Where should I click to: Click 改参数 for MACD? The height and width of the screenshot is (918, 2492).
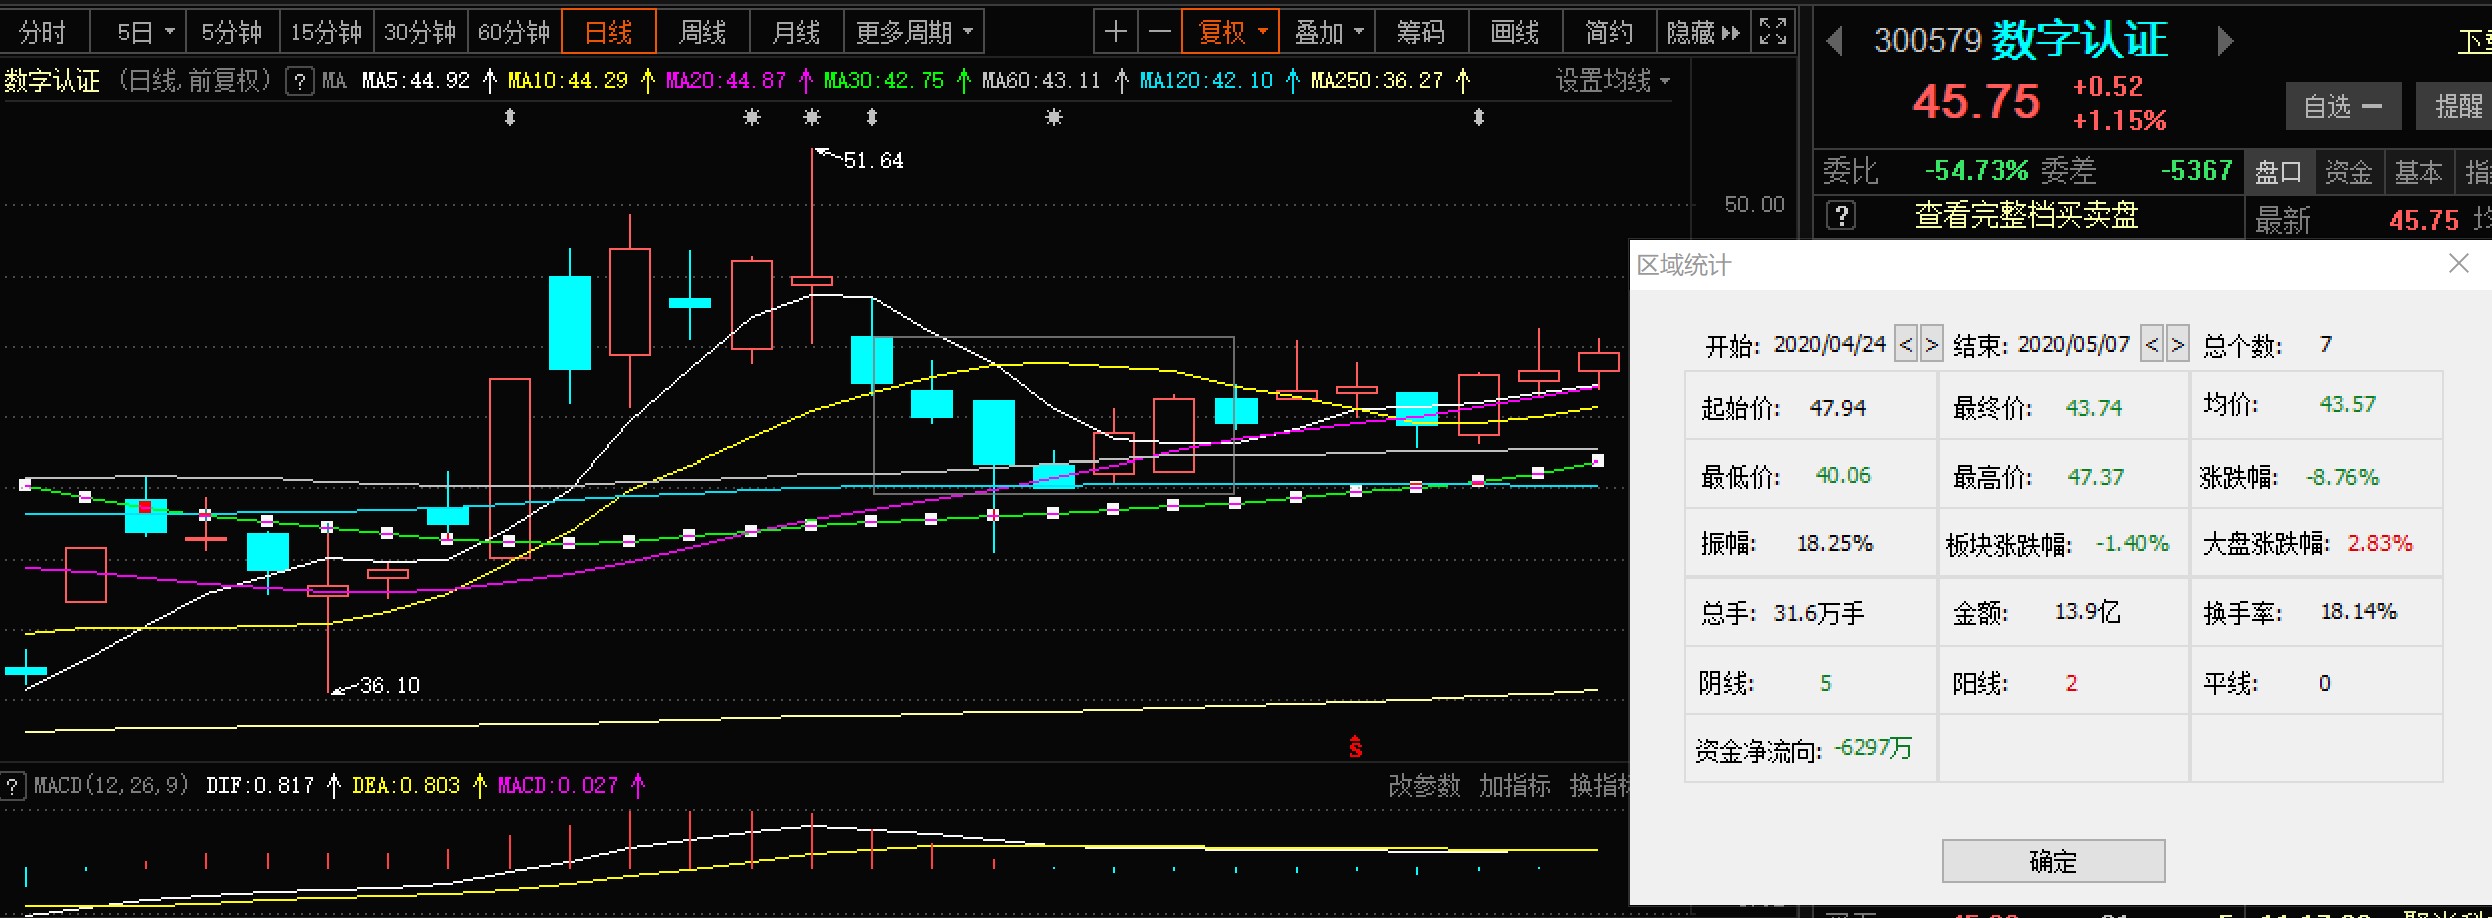pyautogui.click(x=1424, y=786)
